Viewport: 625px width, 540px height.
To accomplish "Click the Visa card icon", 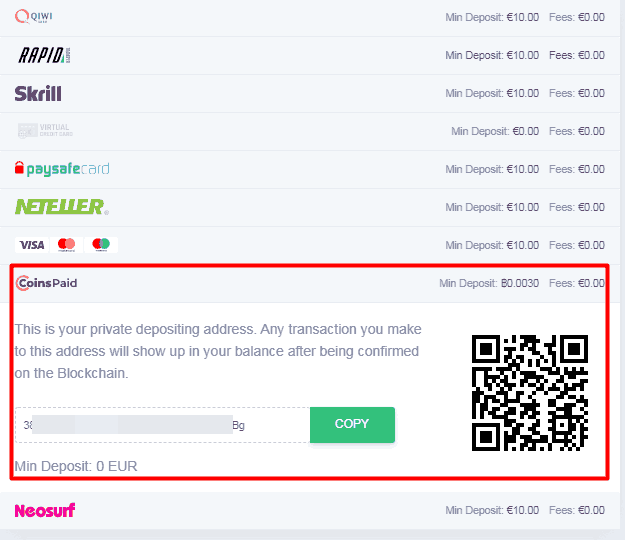I will pyautogui.click(x=32, y=245).
